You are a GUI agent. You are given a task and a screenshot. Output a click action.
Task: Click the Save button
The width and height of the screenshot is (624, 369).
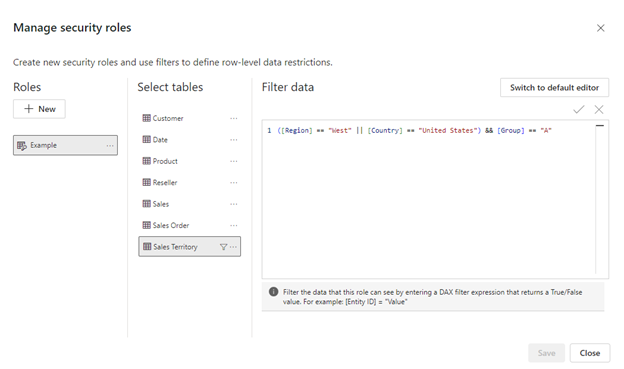[x=546, y=353]
